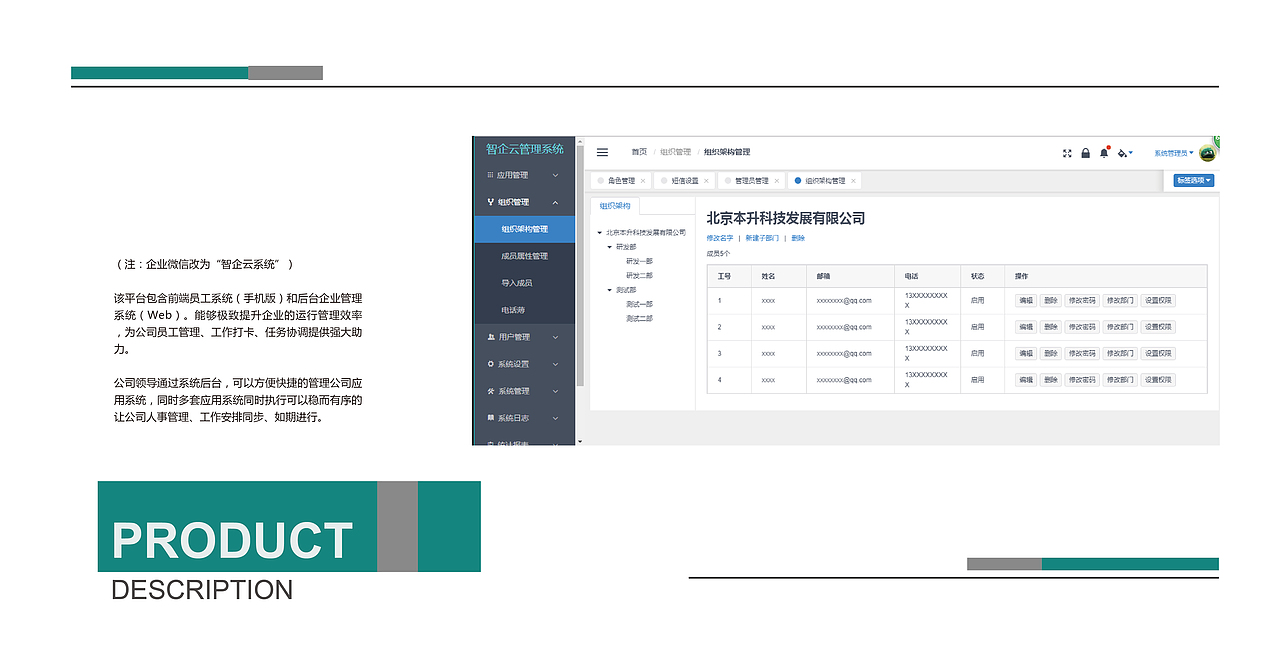This screenshot has height=648, width=1280.
Task: Open the notification bell icon
Action: pos(1104,153)
